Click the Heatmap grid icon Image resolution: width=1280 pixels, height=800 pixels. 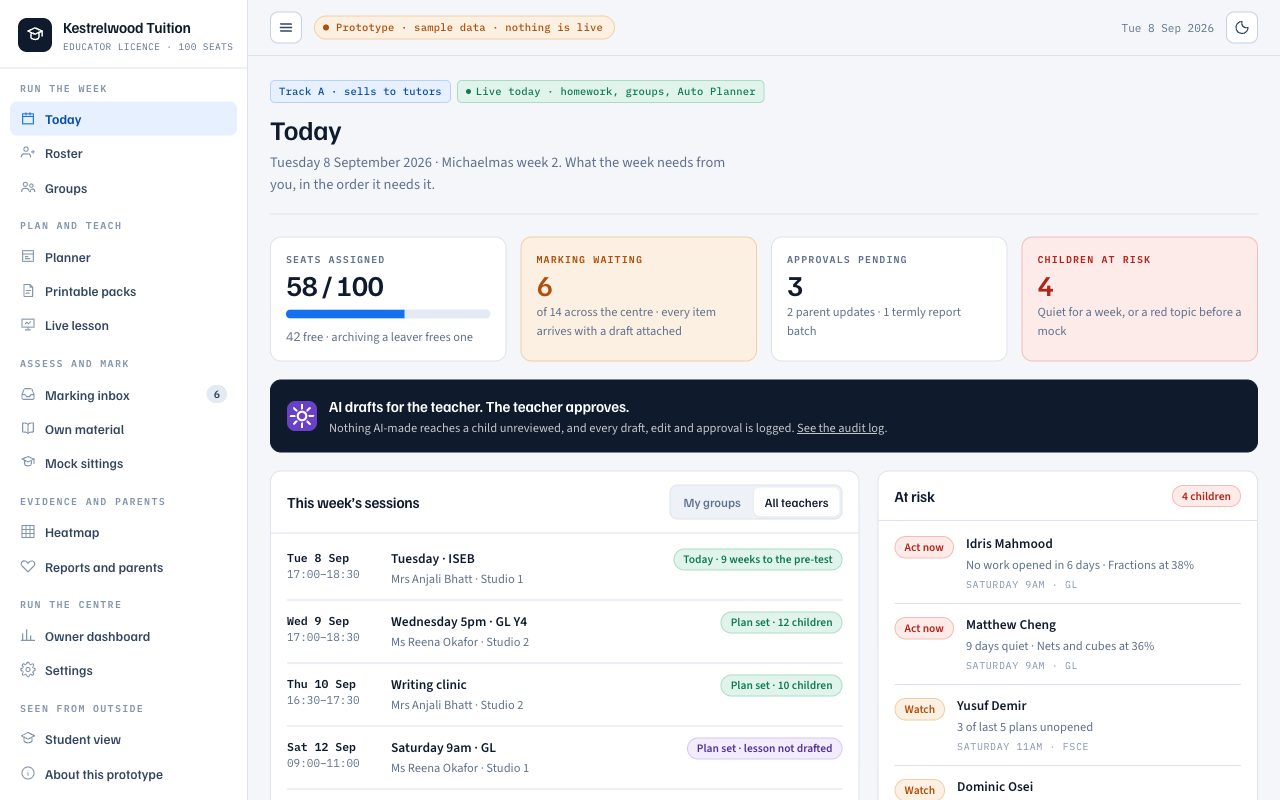point(28,532)
